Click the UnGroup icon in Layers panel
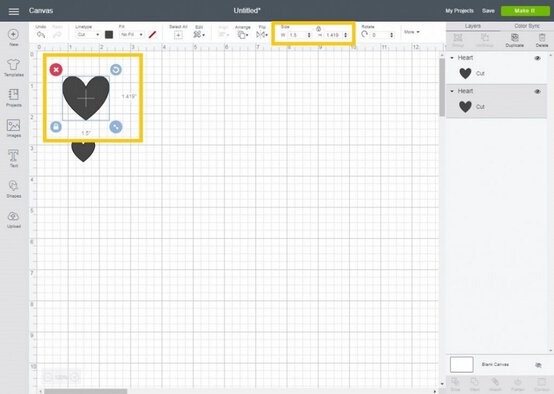The width and height of the screenshot is (554, 394). click(x=485, y=37)
